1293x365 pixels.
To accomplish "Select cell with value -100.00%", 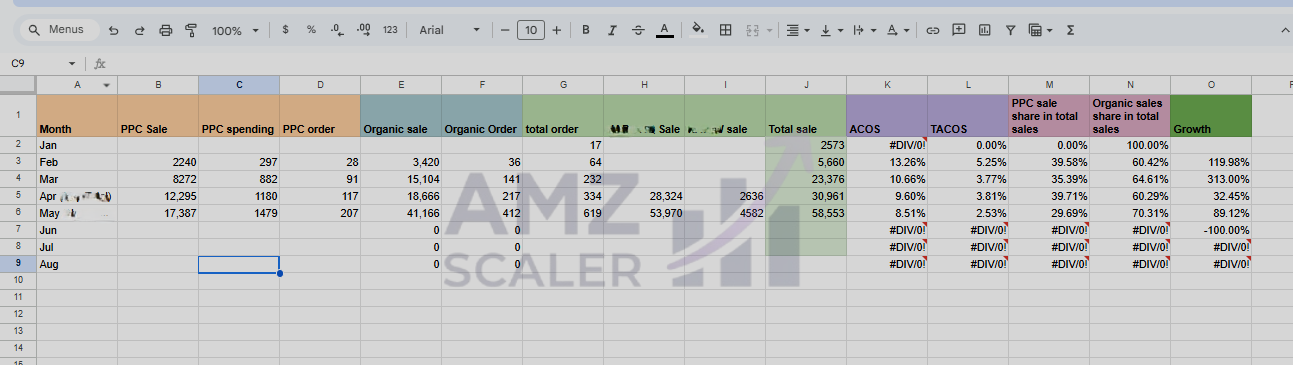I will [x=1210, y=230].
